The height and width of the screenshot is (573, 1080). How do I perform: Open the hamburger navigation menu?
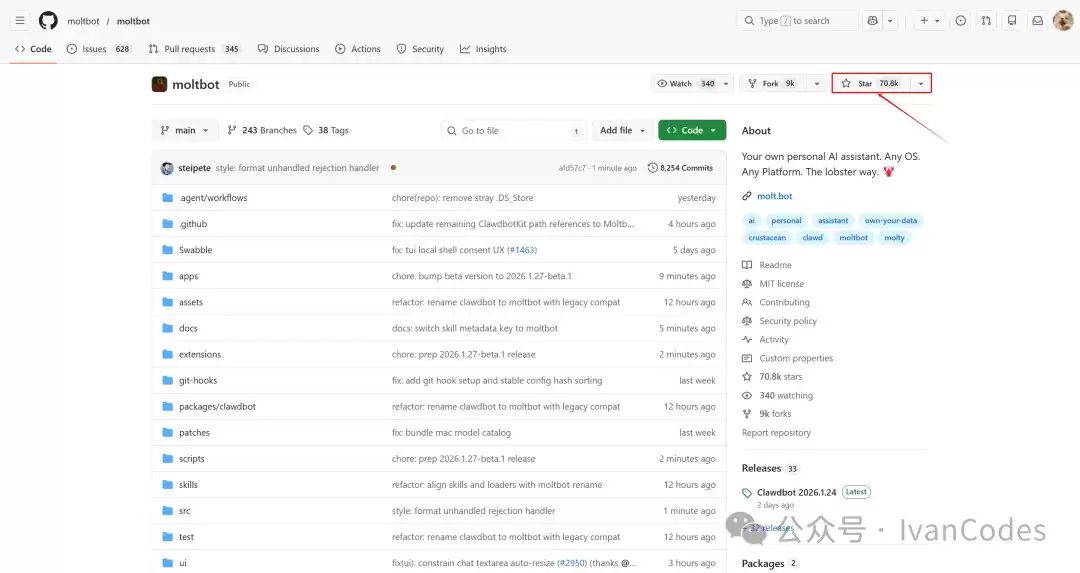coord(20,21)
